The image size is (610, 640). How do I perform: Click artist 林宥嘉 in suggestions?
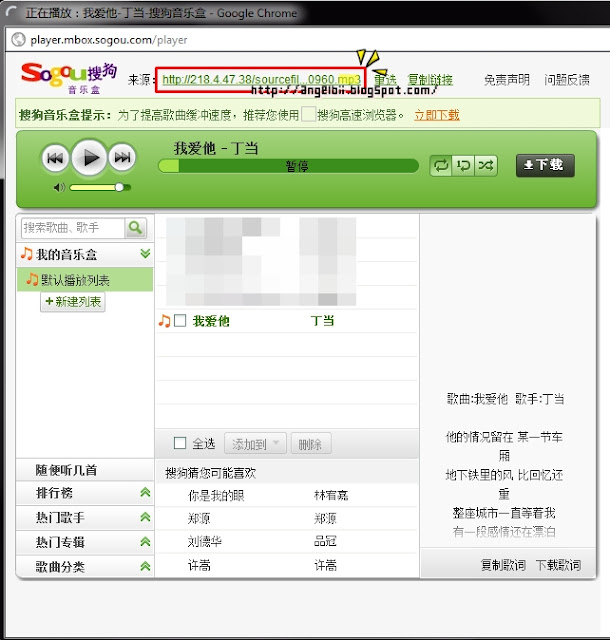[331, 496]
